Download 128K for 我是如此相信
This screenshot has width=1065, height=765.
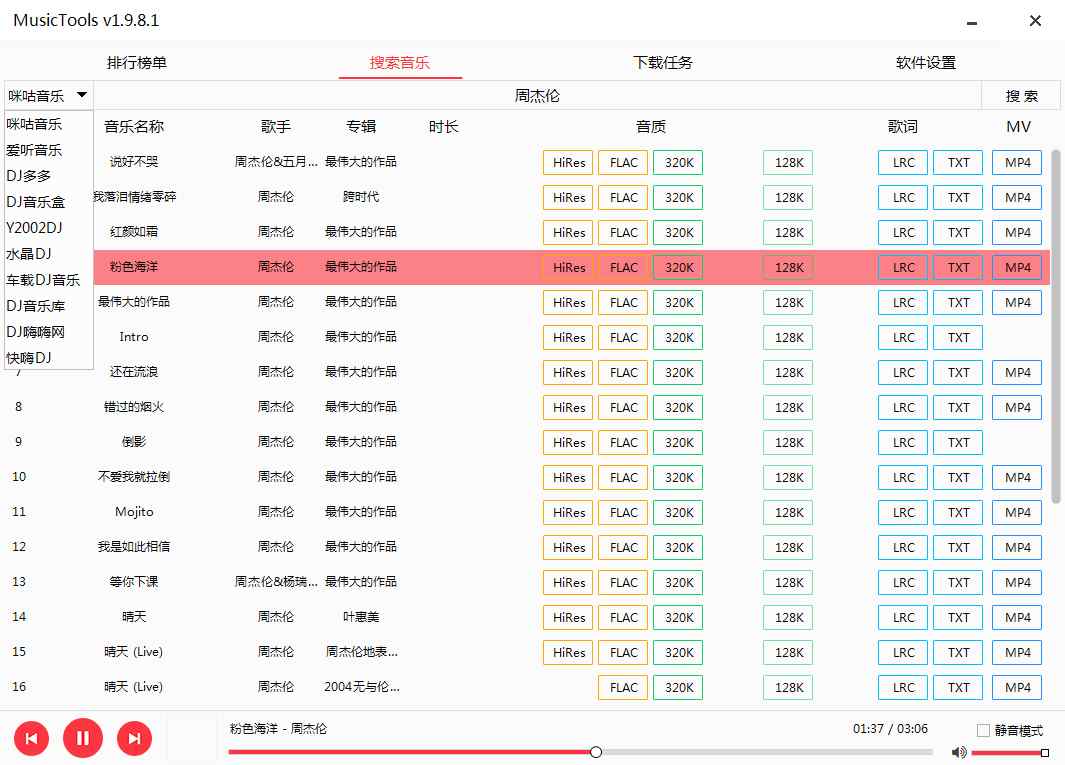[789, 547]
